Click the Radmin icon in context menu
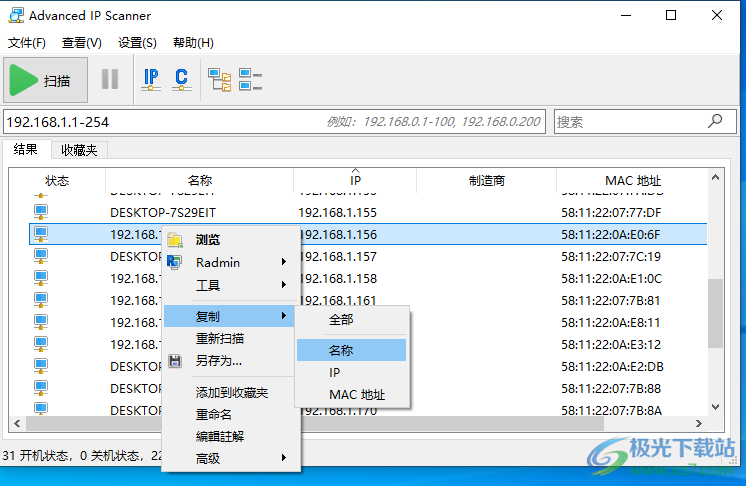The width and height of the screenshot is (746, 486). 174,262
